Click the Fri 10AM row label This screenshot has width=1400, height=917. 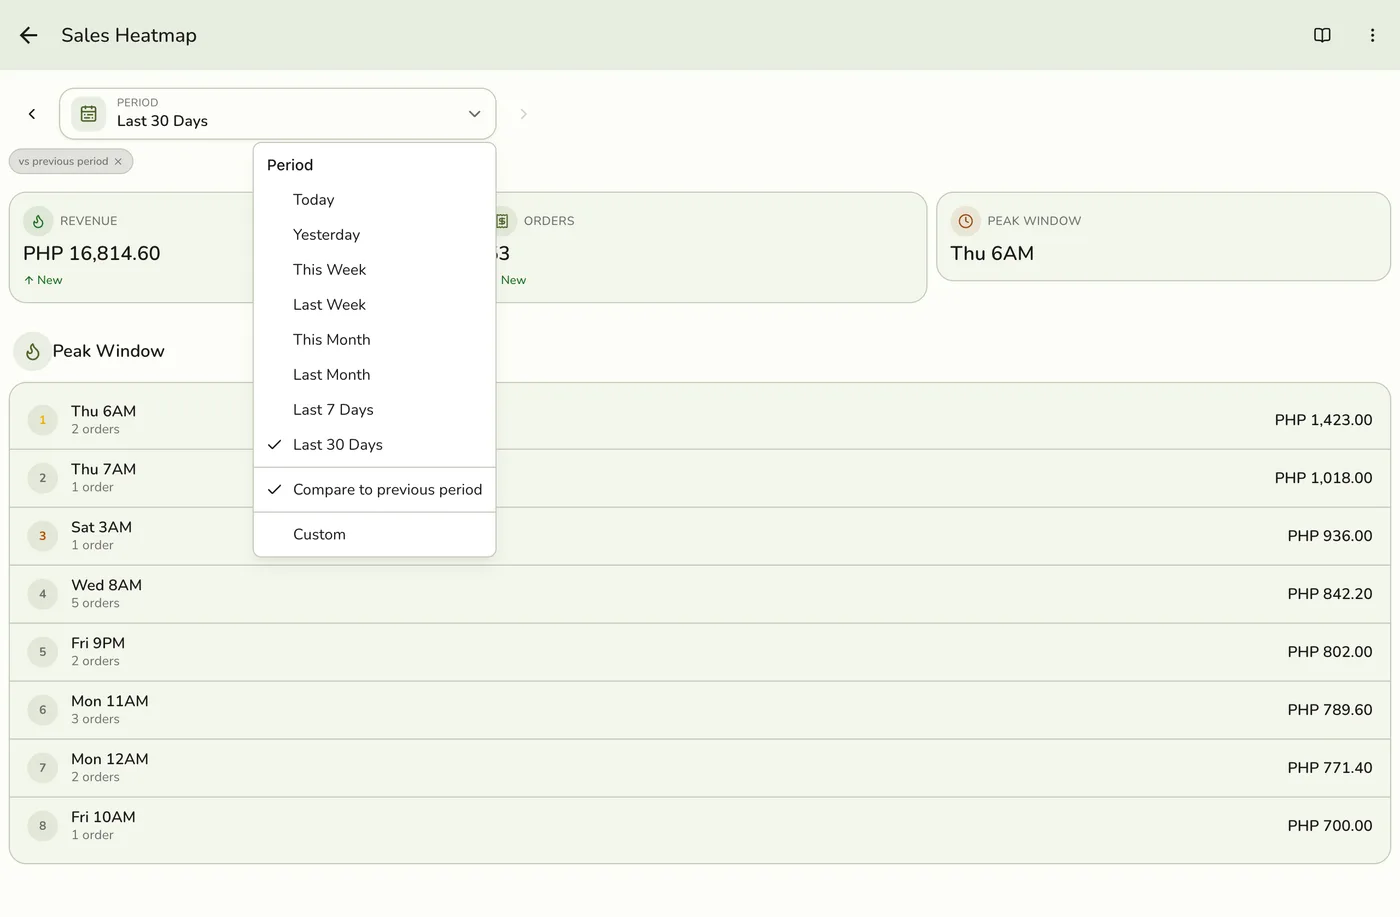pyautogui.click(x=103, y=817)
